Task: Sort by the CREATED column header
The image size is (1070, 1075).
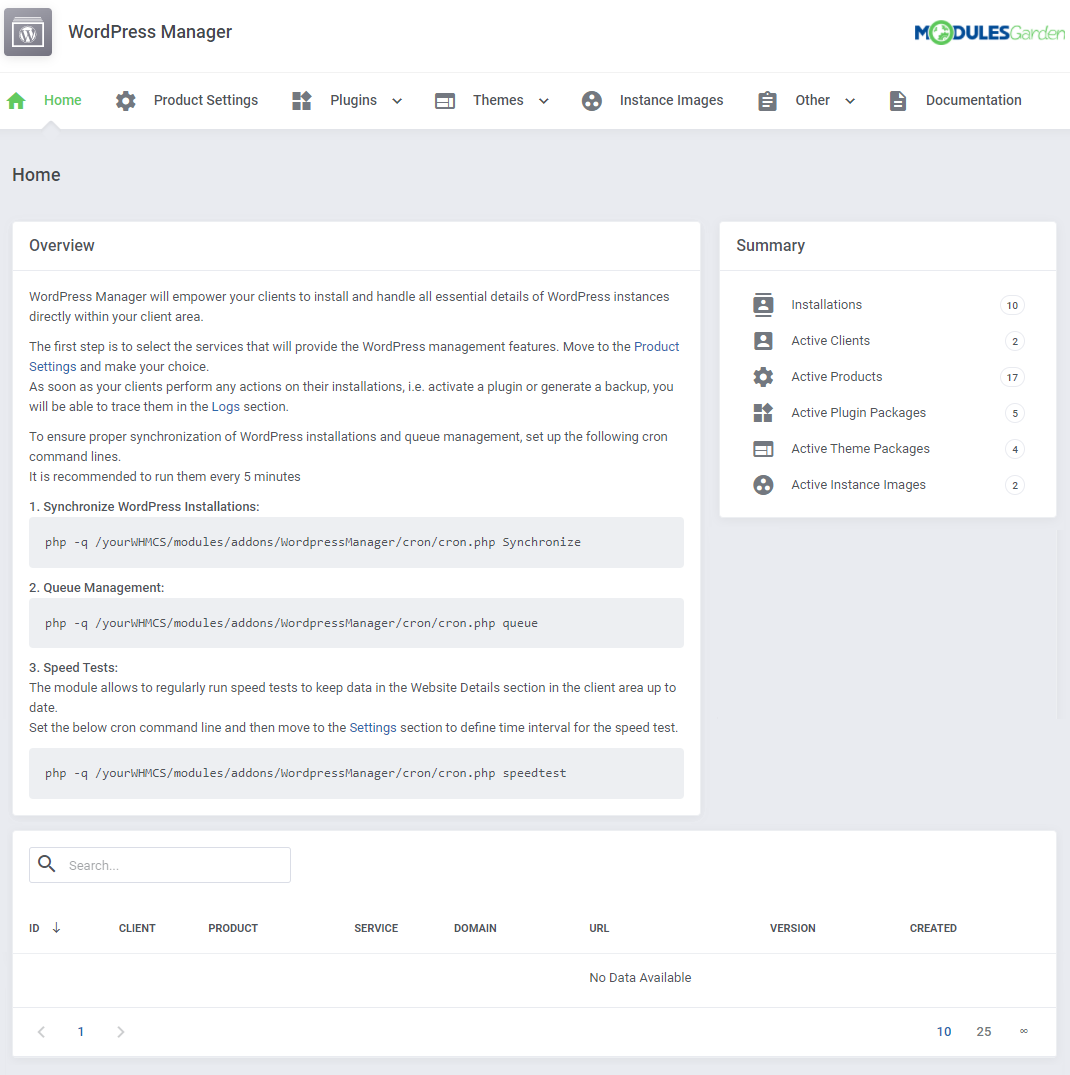Action: (x=933, y=928)
